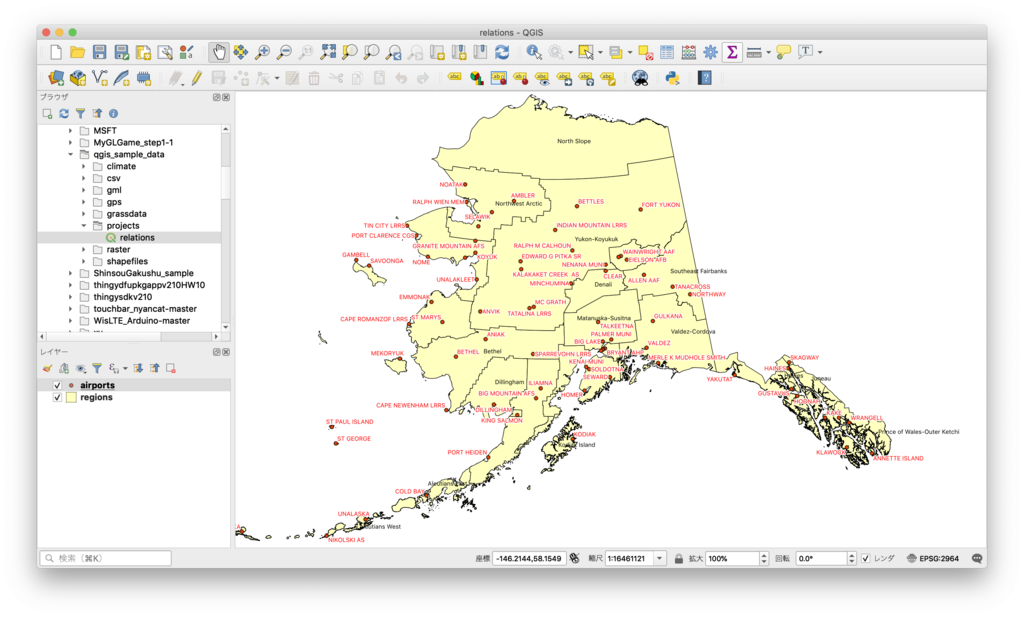Select the climate folder in browser

point(121,167)
